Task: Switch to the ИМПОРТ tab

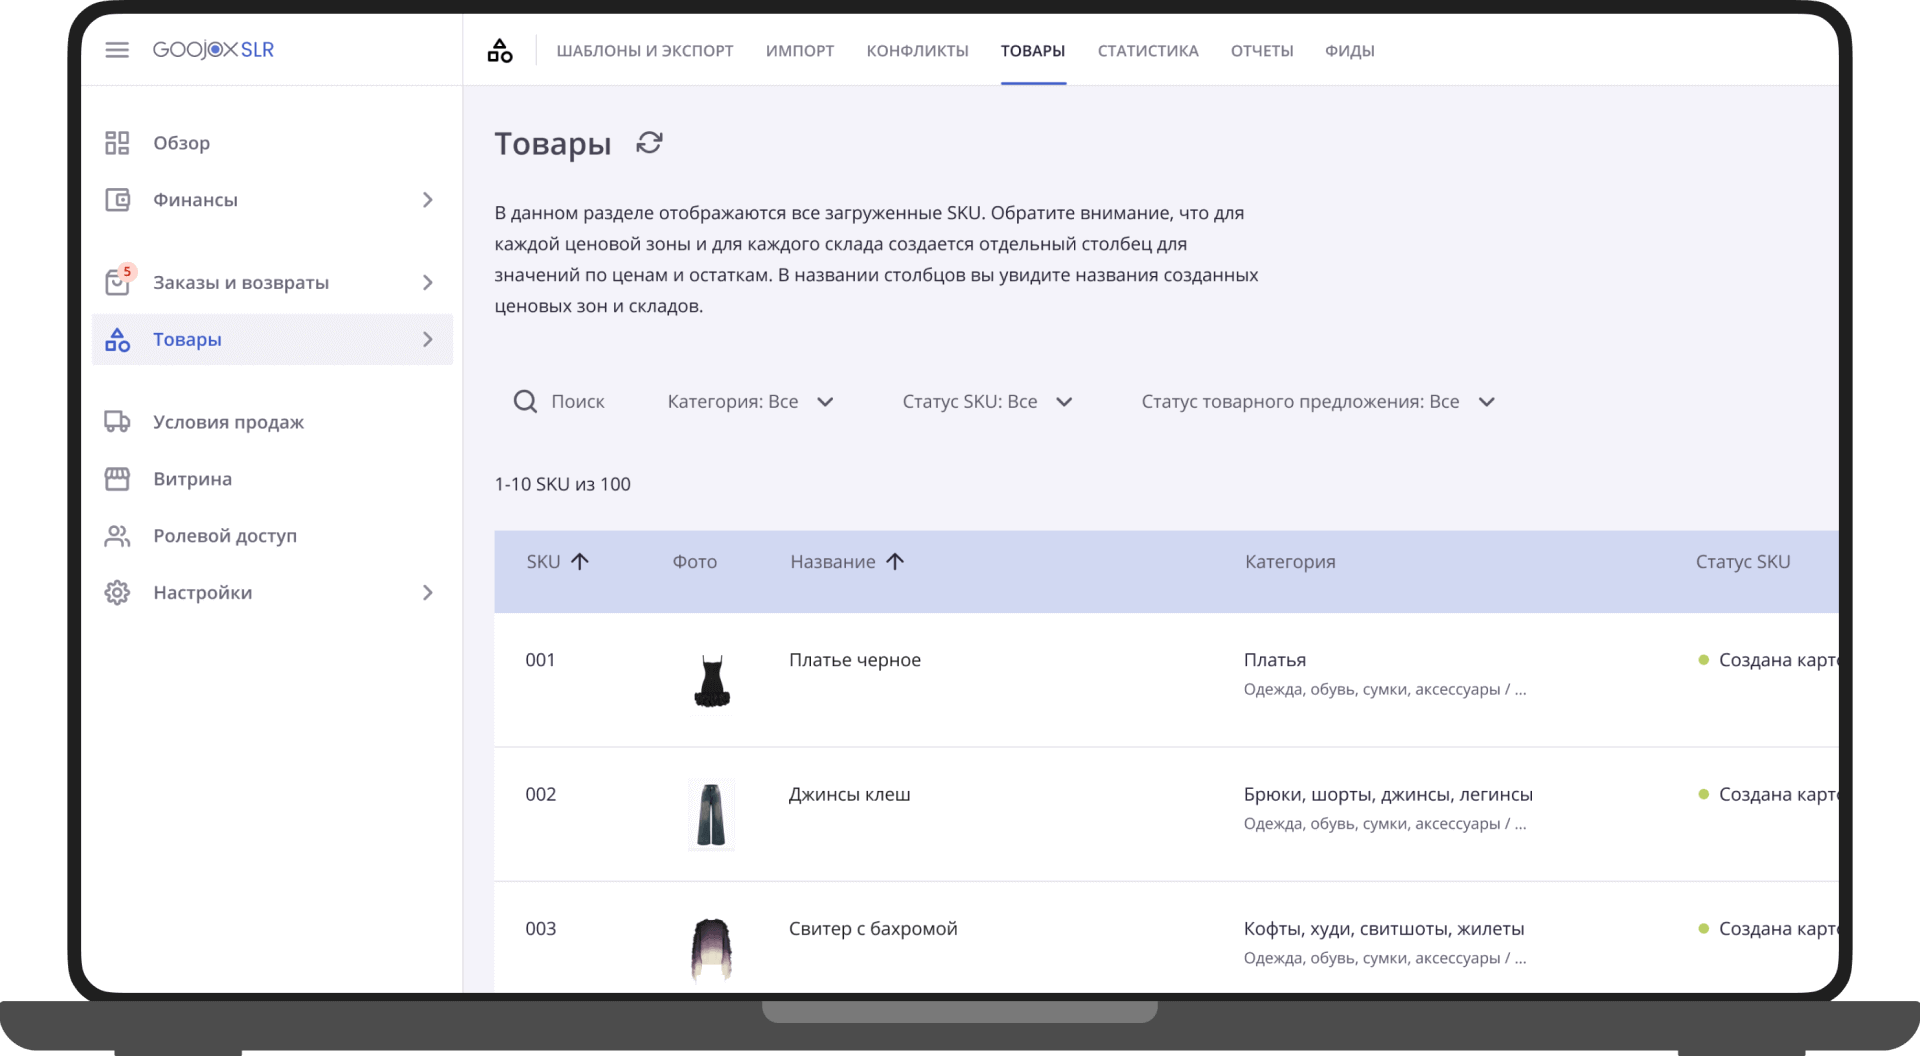Action: click(799, 50)
